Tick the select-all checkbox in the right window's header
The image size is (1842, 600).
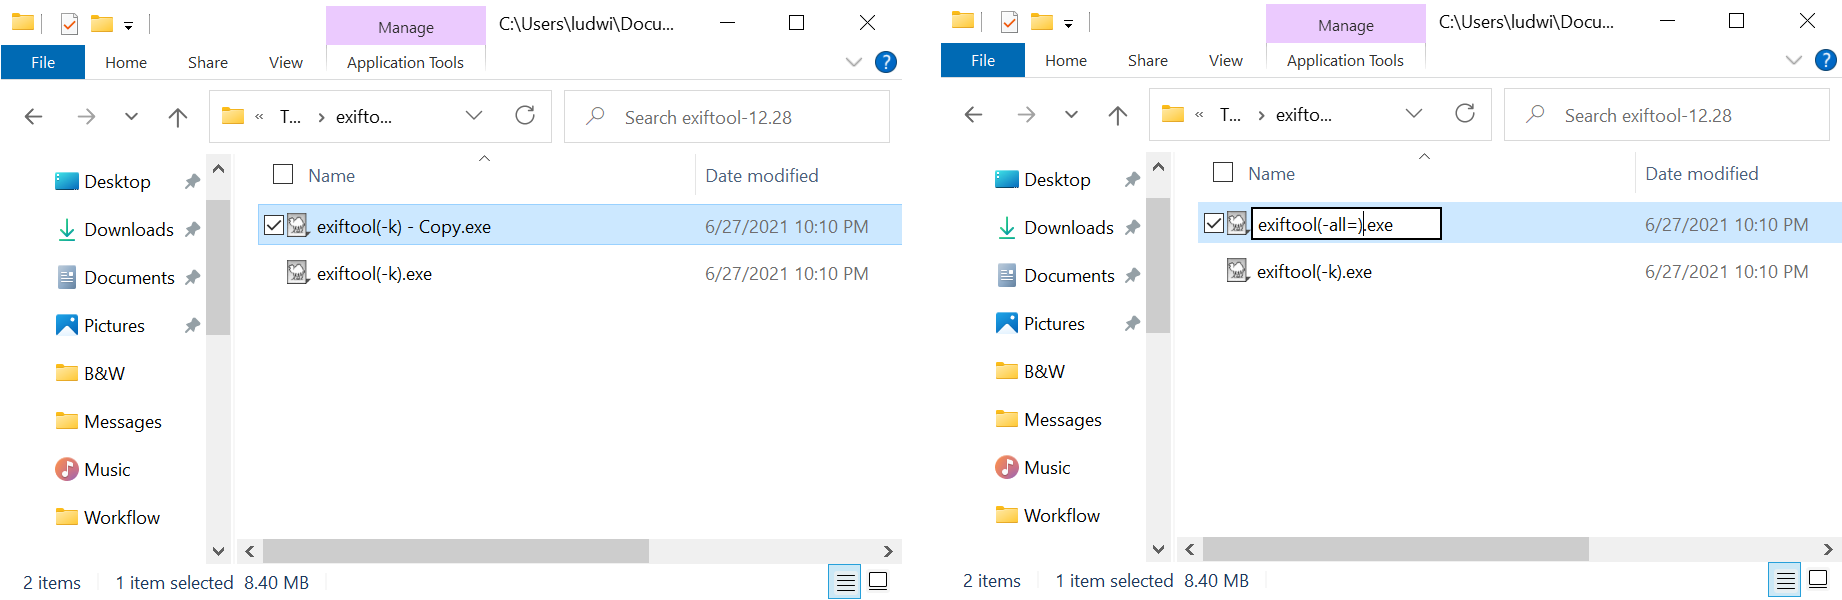1223,173
